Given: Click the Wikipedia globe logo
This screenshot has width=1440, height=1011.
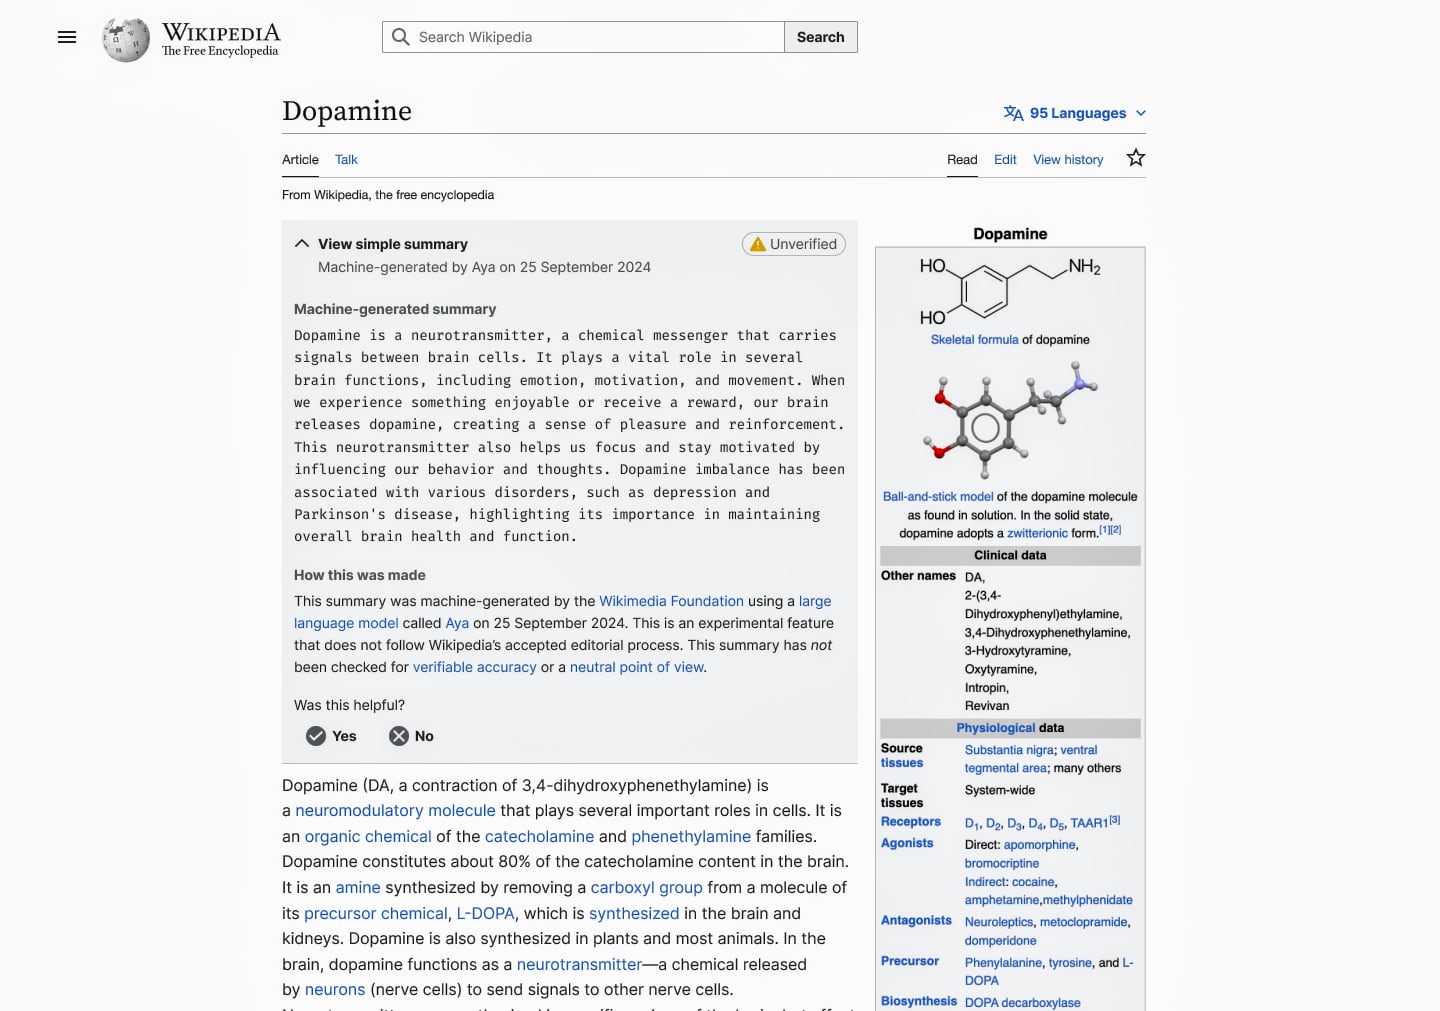Looking at the screenshot, I should tap(126, 39).
